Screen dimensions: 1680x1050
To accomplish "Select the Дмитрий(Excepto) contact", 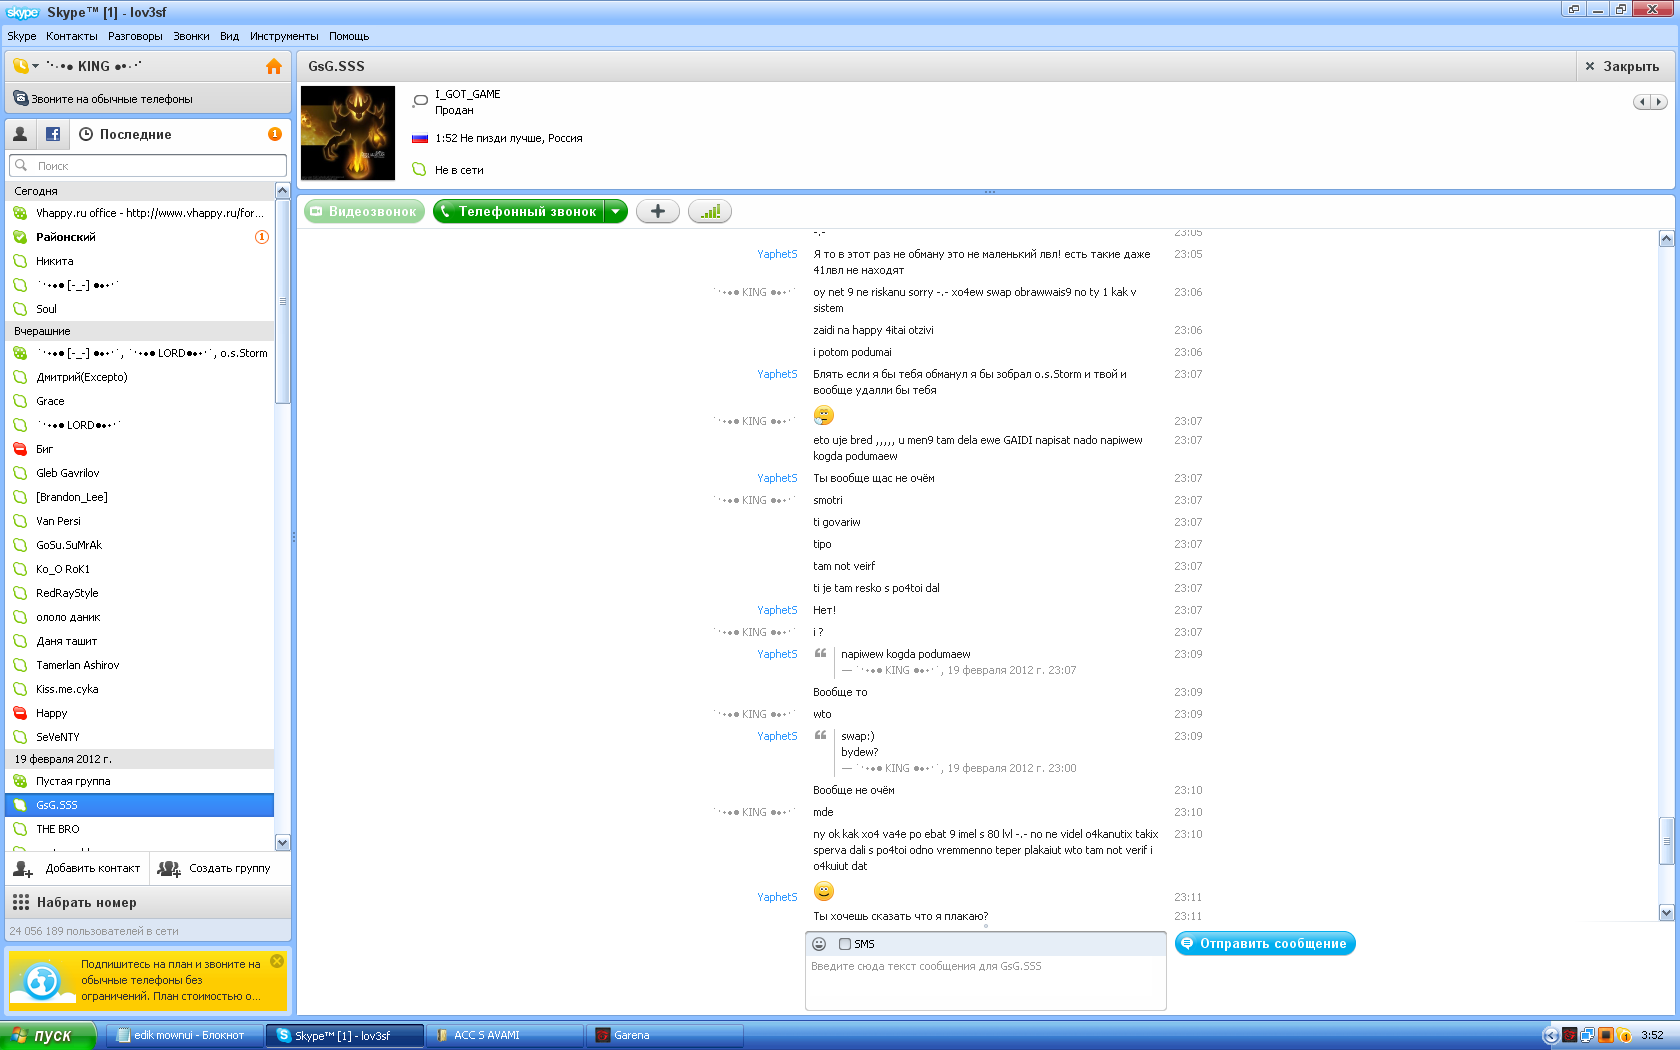I will (x=139, y=377).
